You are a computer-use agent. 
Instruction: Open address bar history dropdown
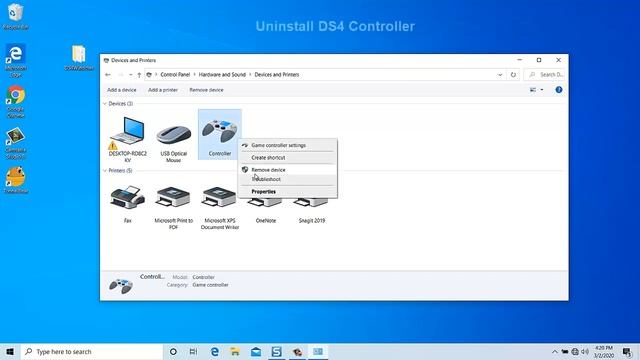tap(500, 75)
